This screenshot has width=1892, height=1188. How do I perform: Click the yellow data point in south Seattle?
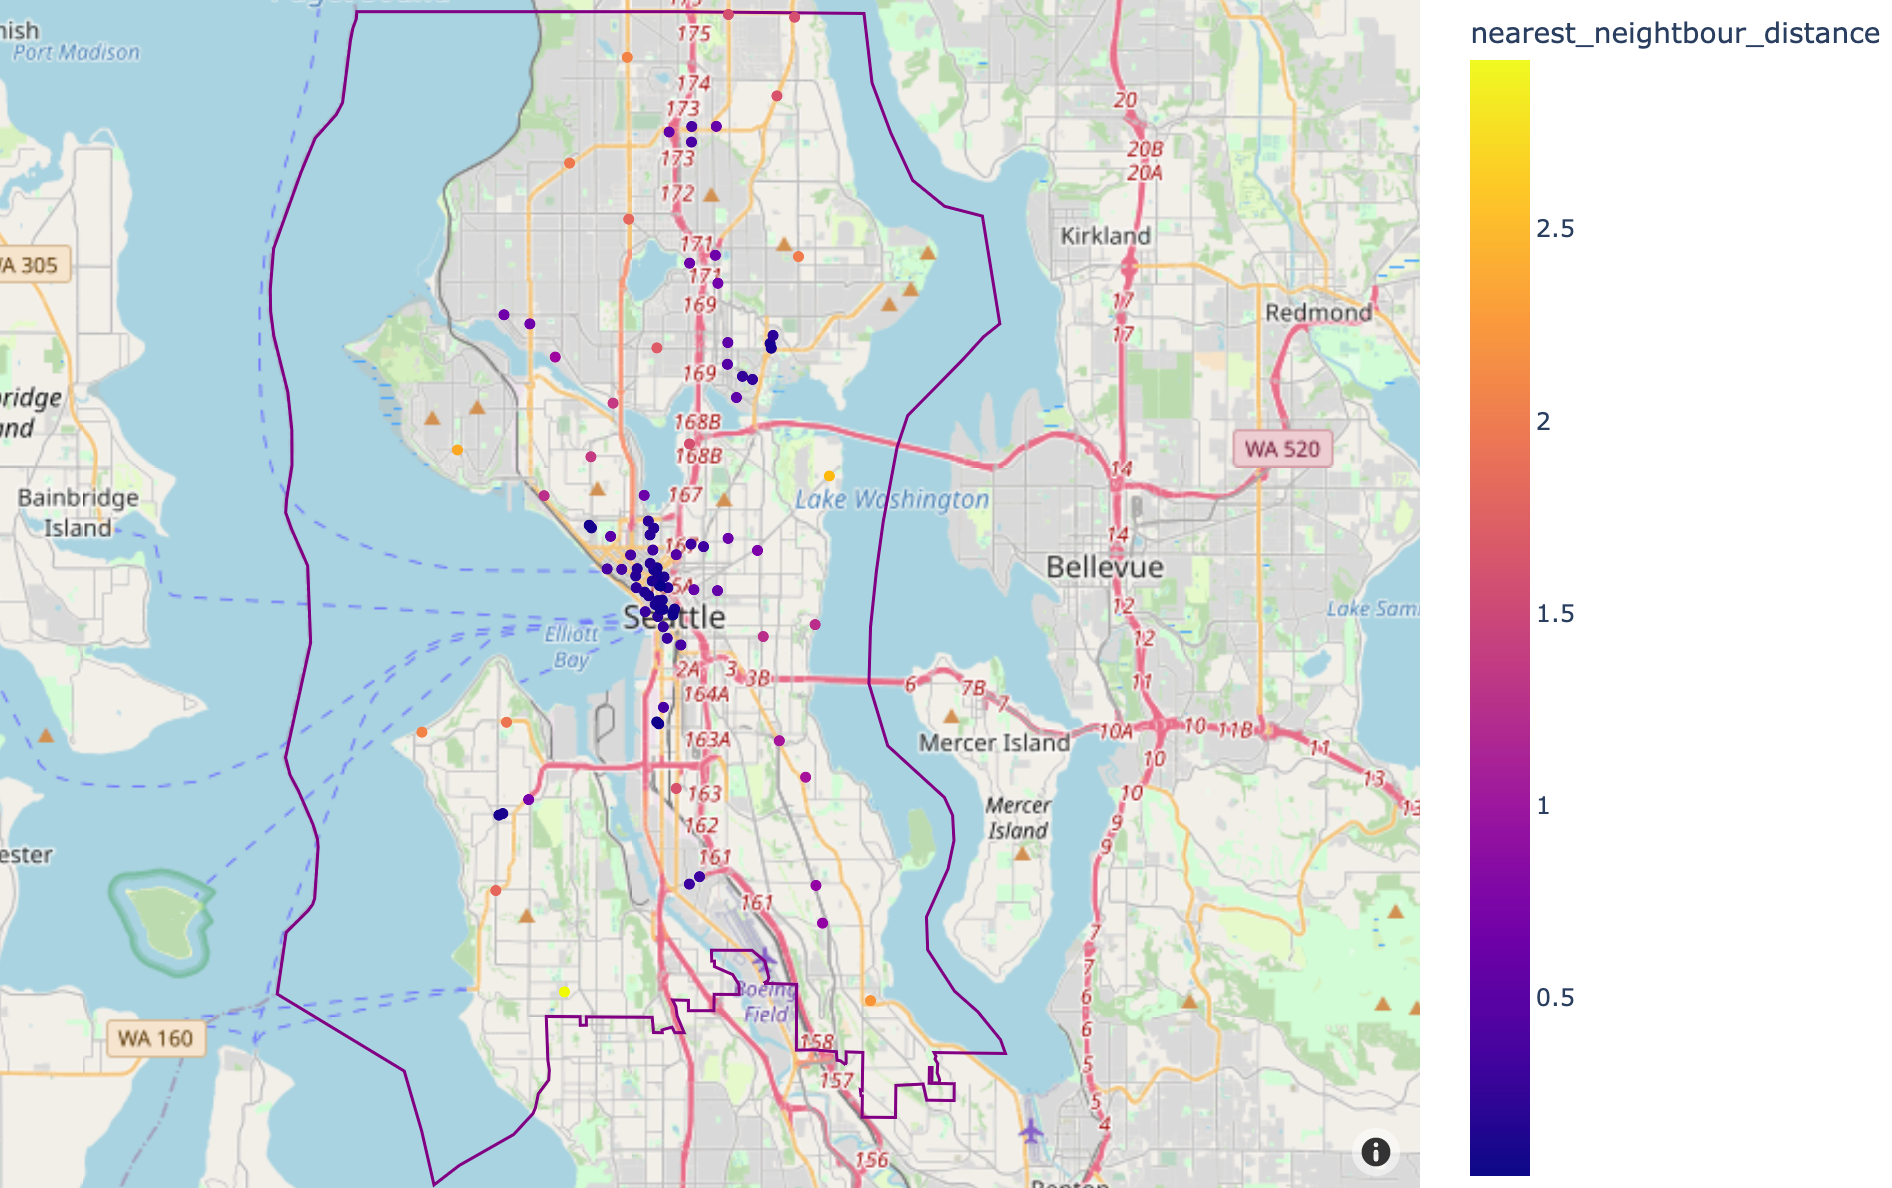(564, 992)
